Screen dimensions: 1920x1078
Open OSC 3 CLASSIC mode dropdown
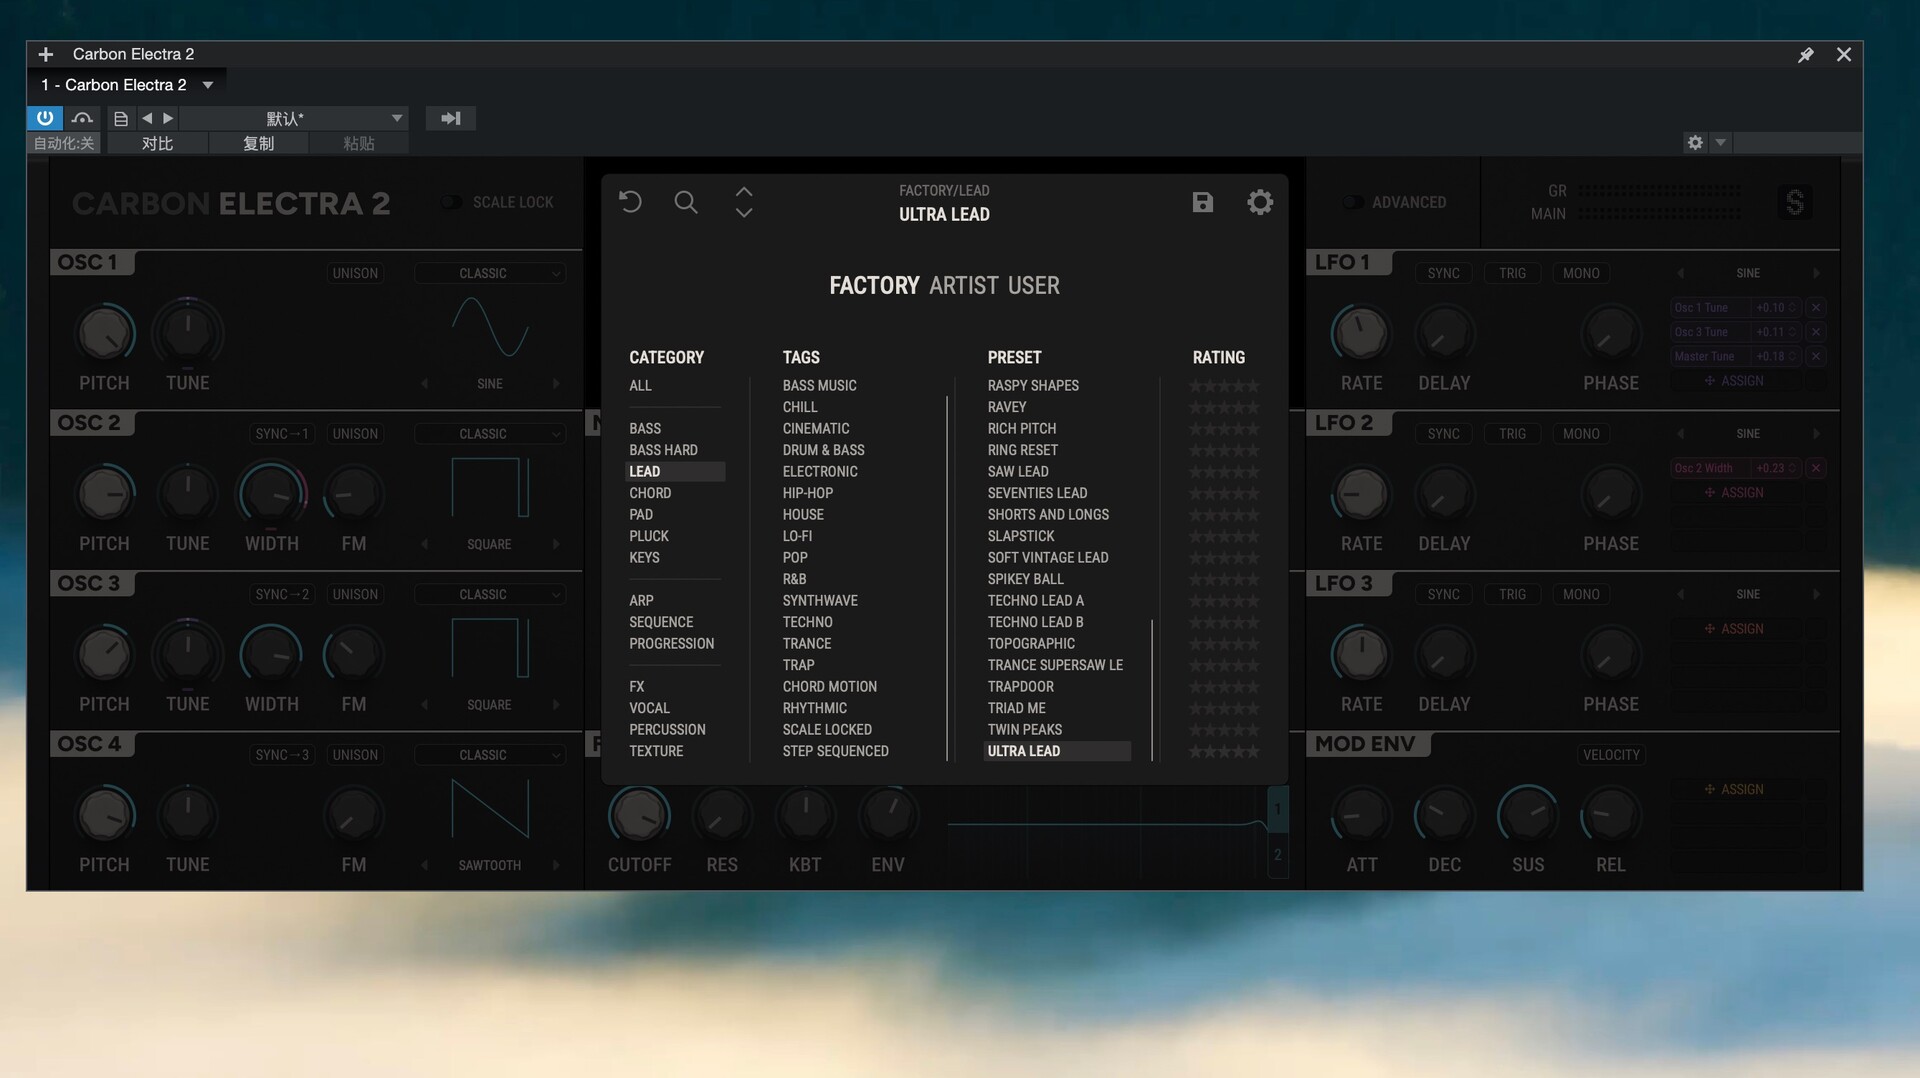click(x=490, y=594)
